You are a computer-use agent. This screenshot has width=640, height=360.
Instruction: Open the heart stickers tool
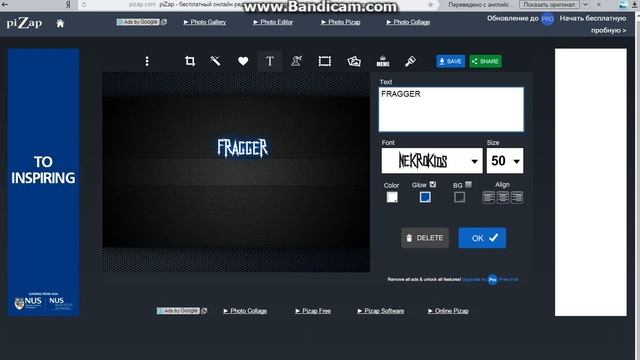[x=243, y=61]
